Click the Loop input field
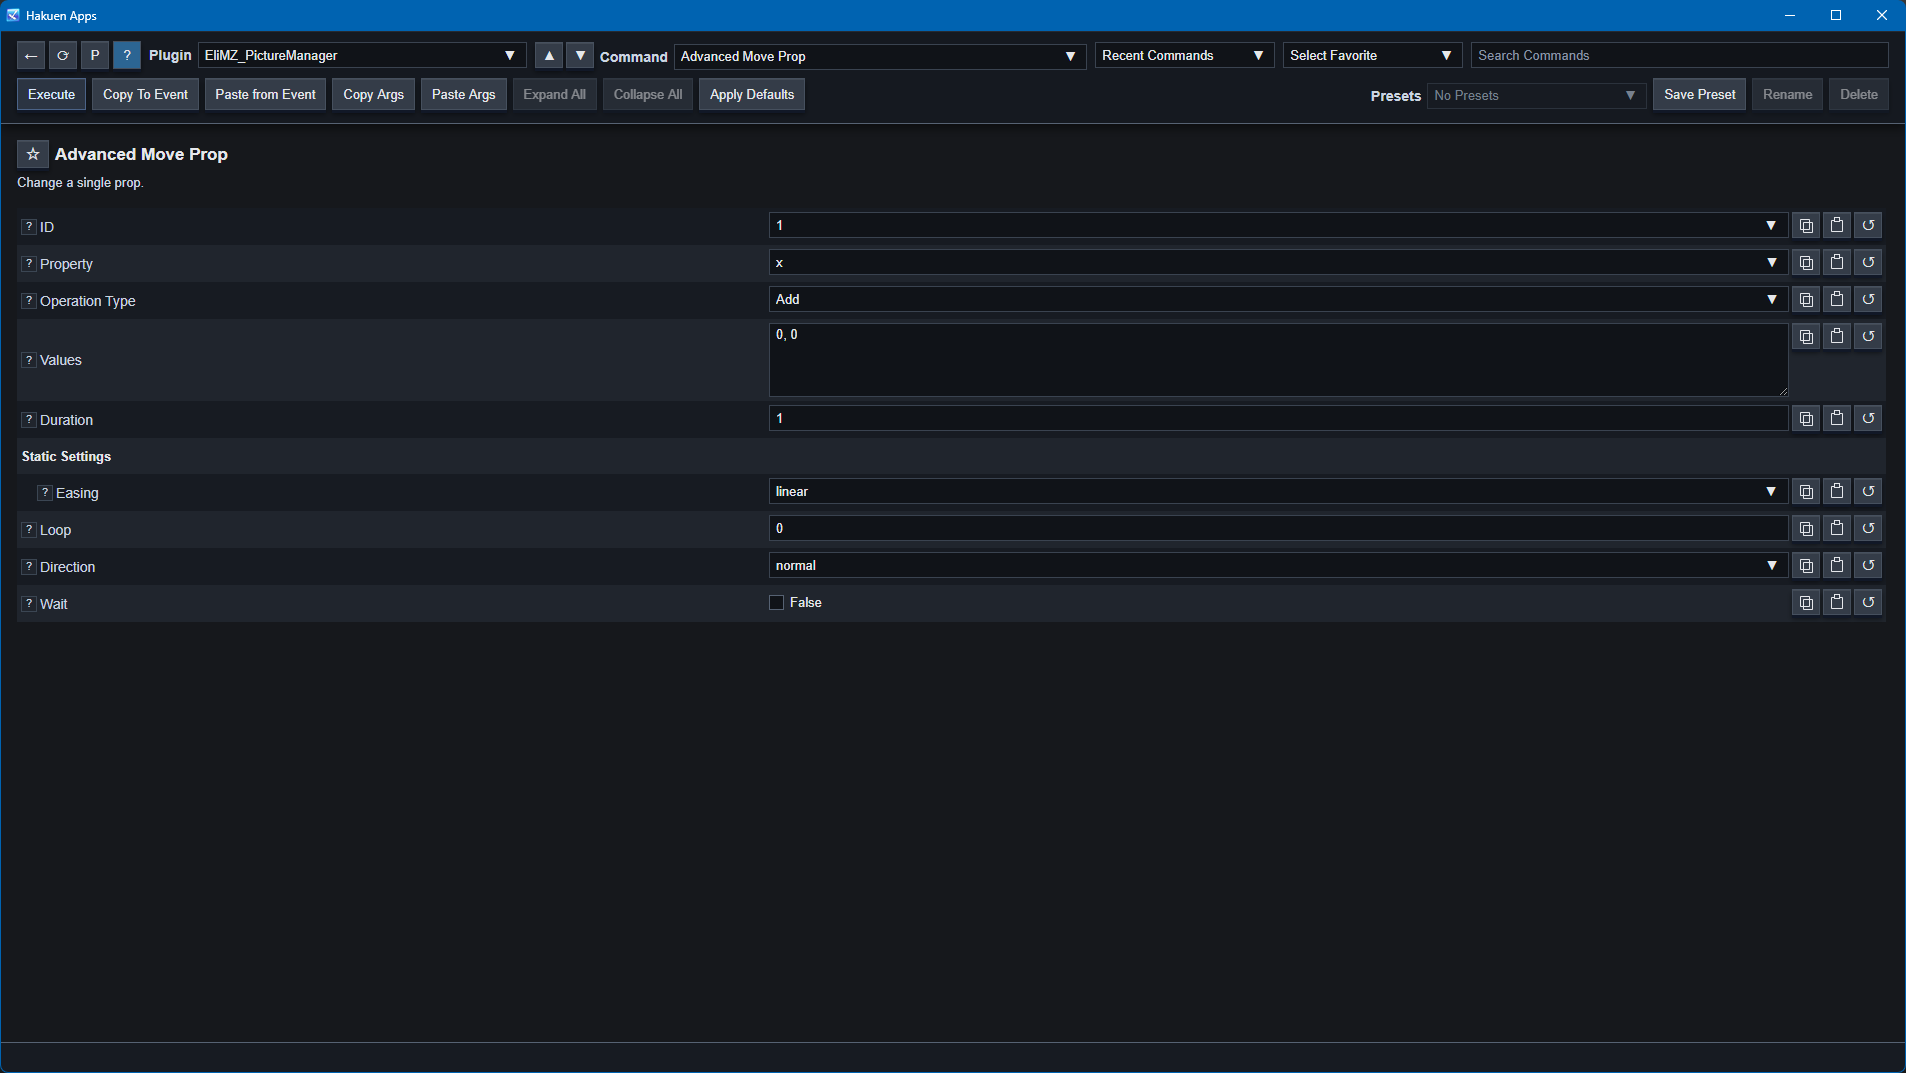 click(x=1278, y=529)
